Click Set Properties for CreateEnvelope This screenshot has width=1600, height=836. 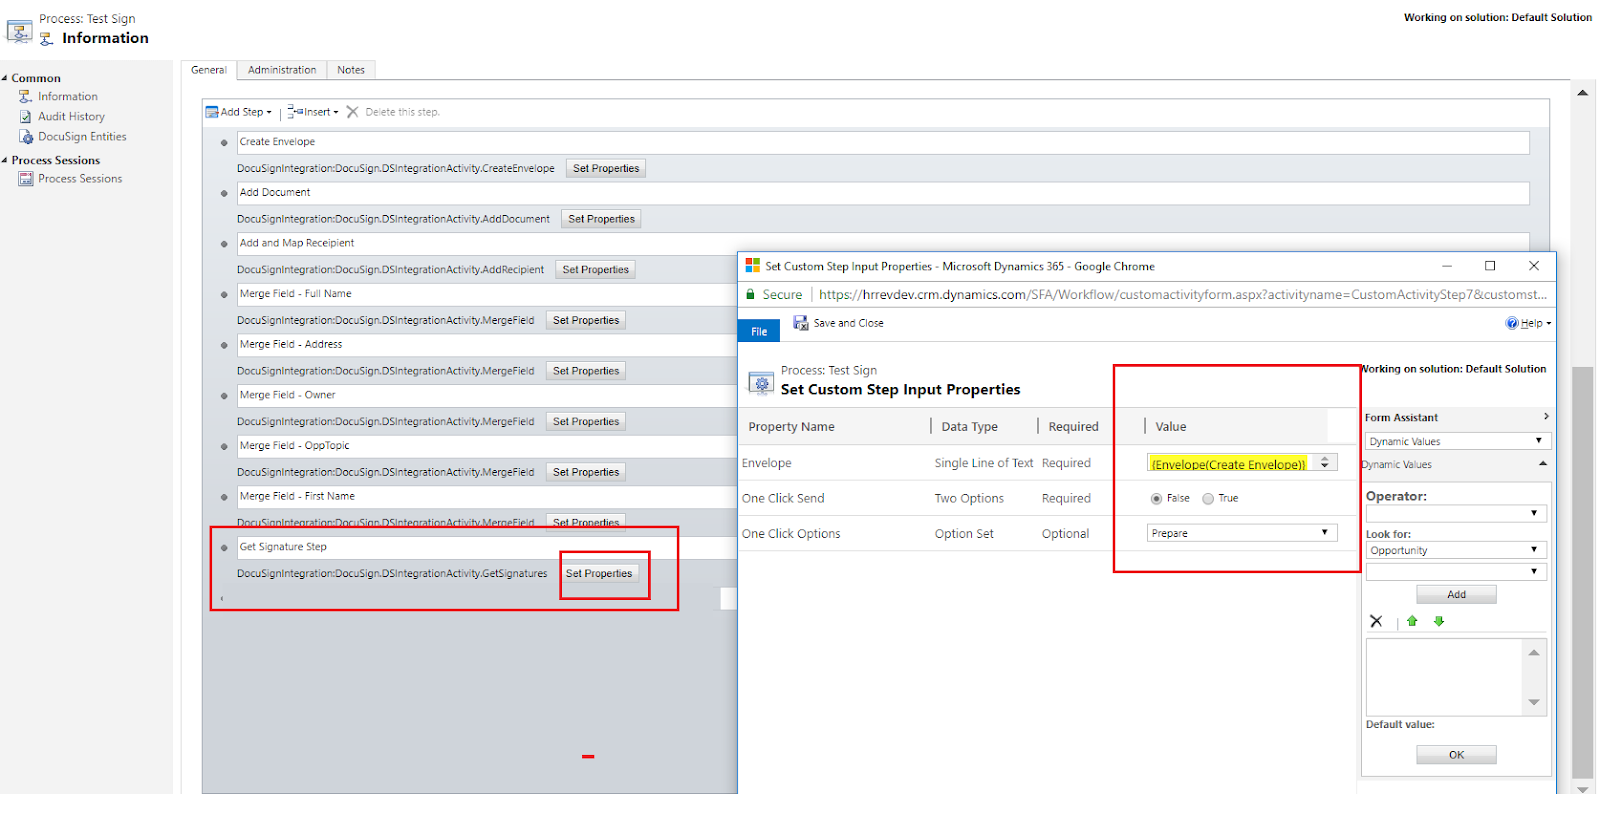pyautogui.click(x=606, y=168)
